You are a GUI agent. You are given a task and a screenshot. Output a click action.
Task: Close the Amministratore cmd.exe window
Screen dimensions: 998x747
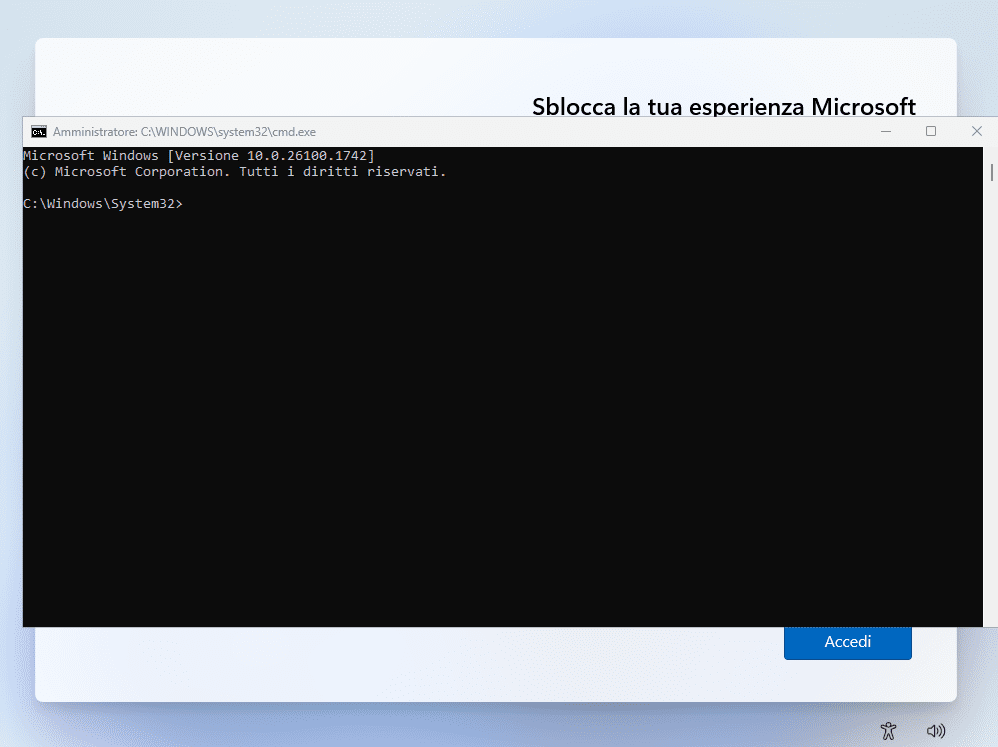976,131
